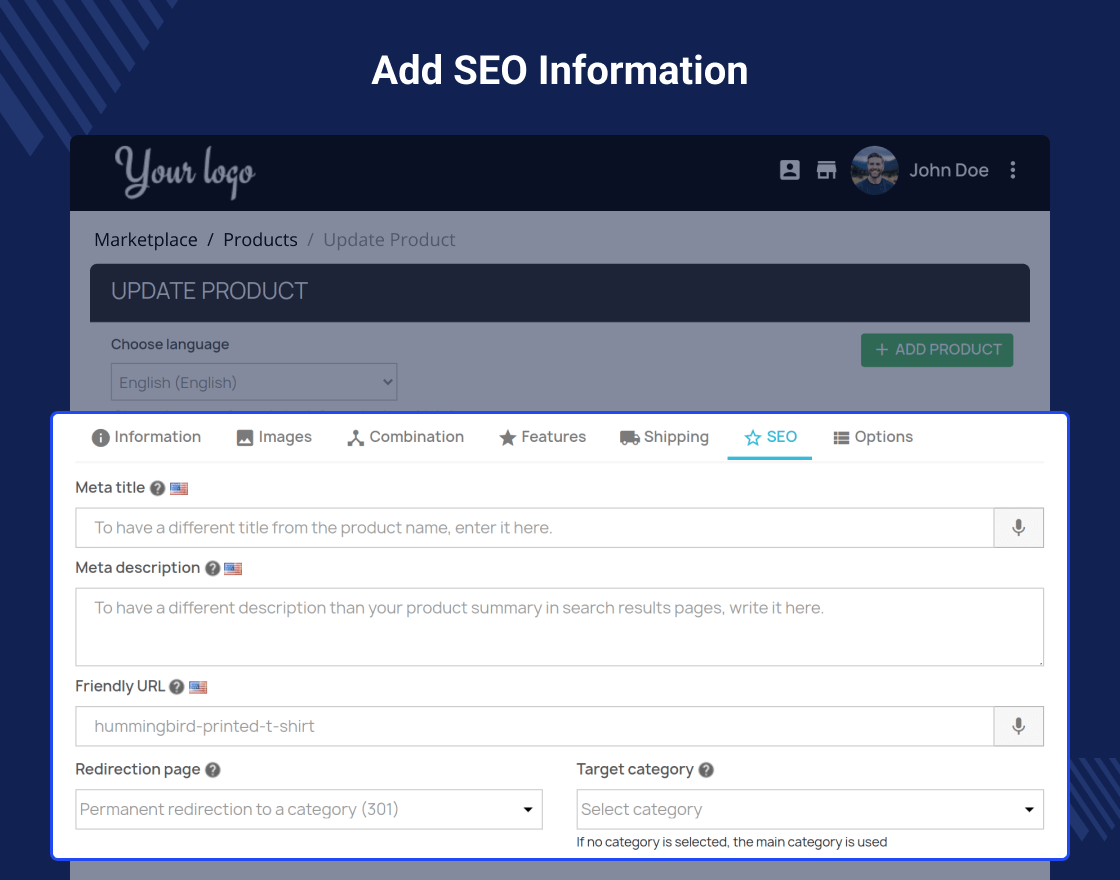The width and height of the screenshot is (1120, 880).
Task: Click the Meta description help icon
Action: pyautogui.click(x=213, y=569)
